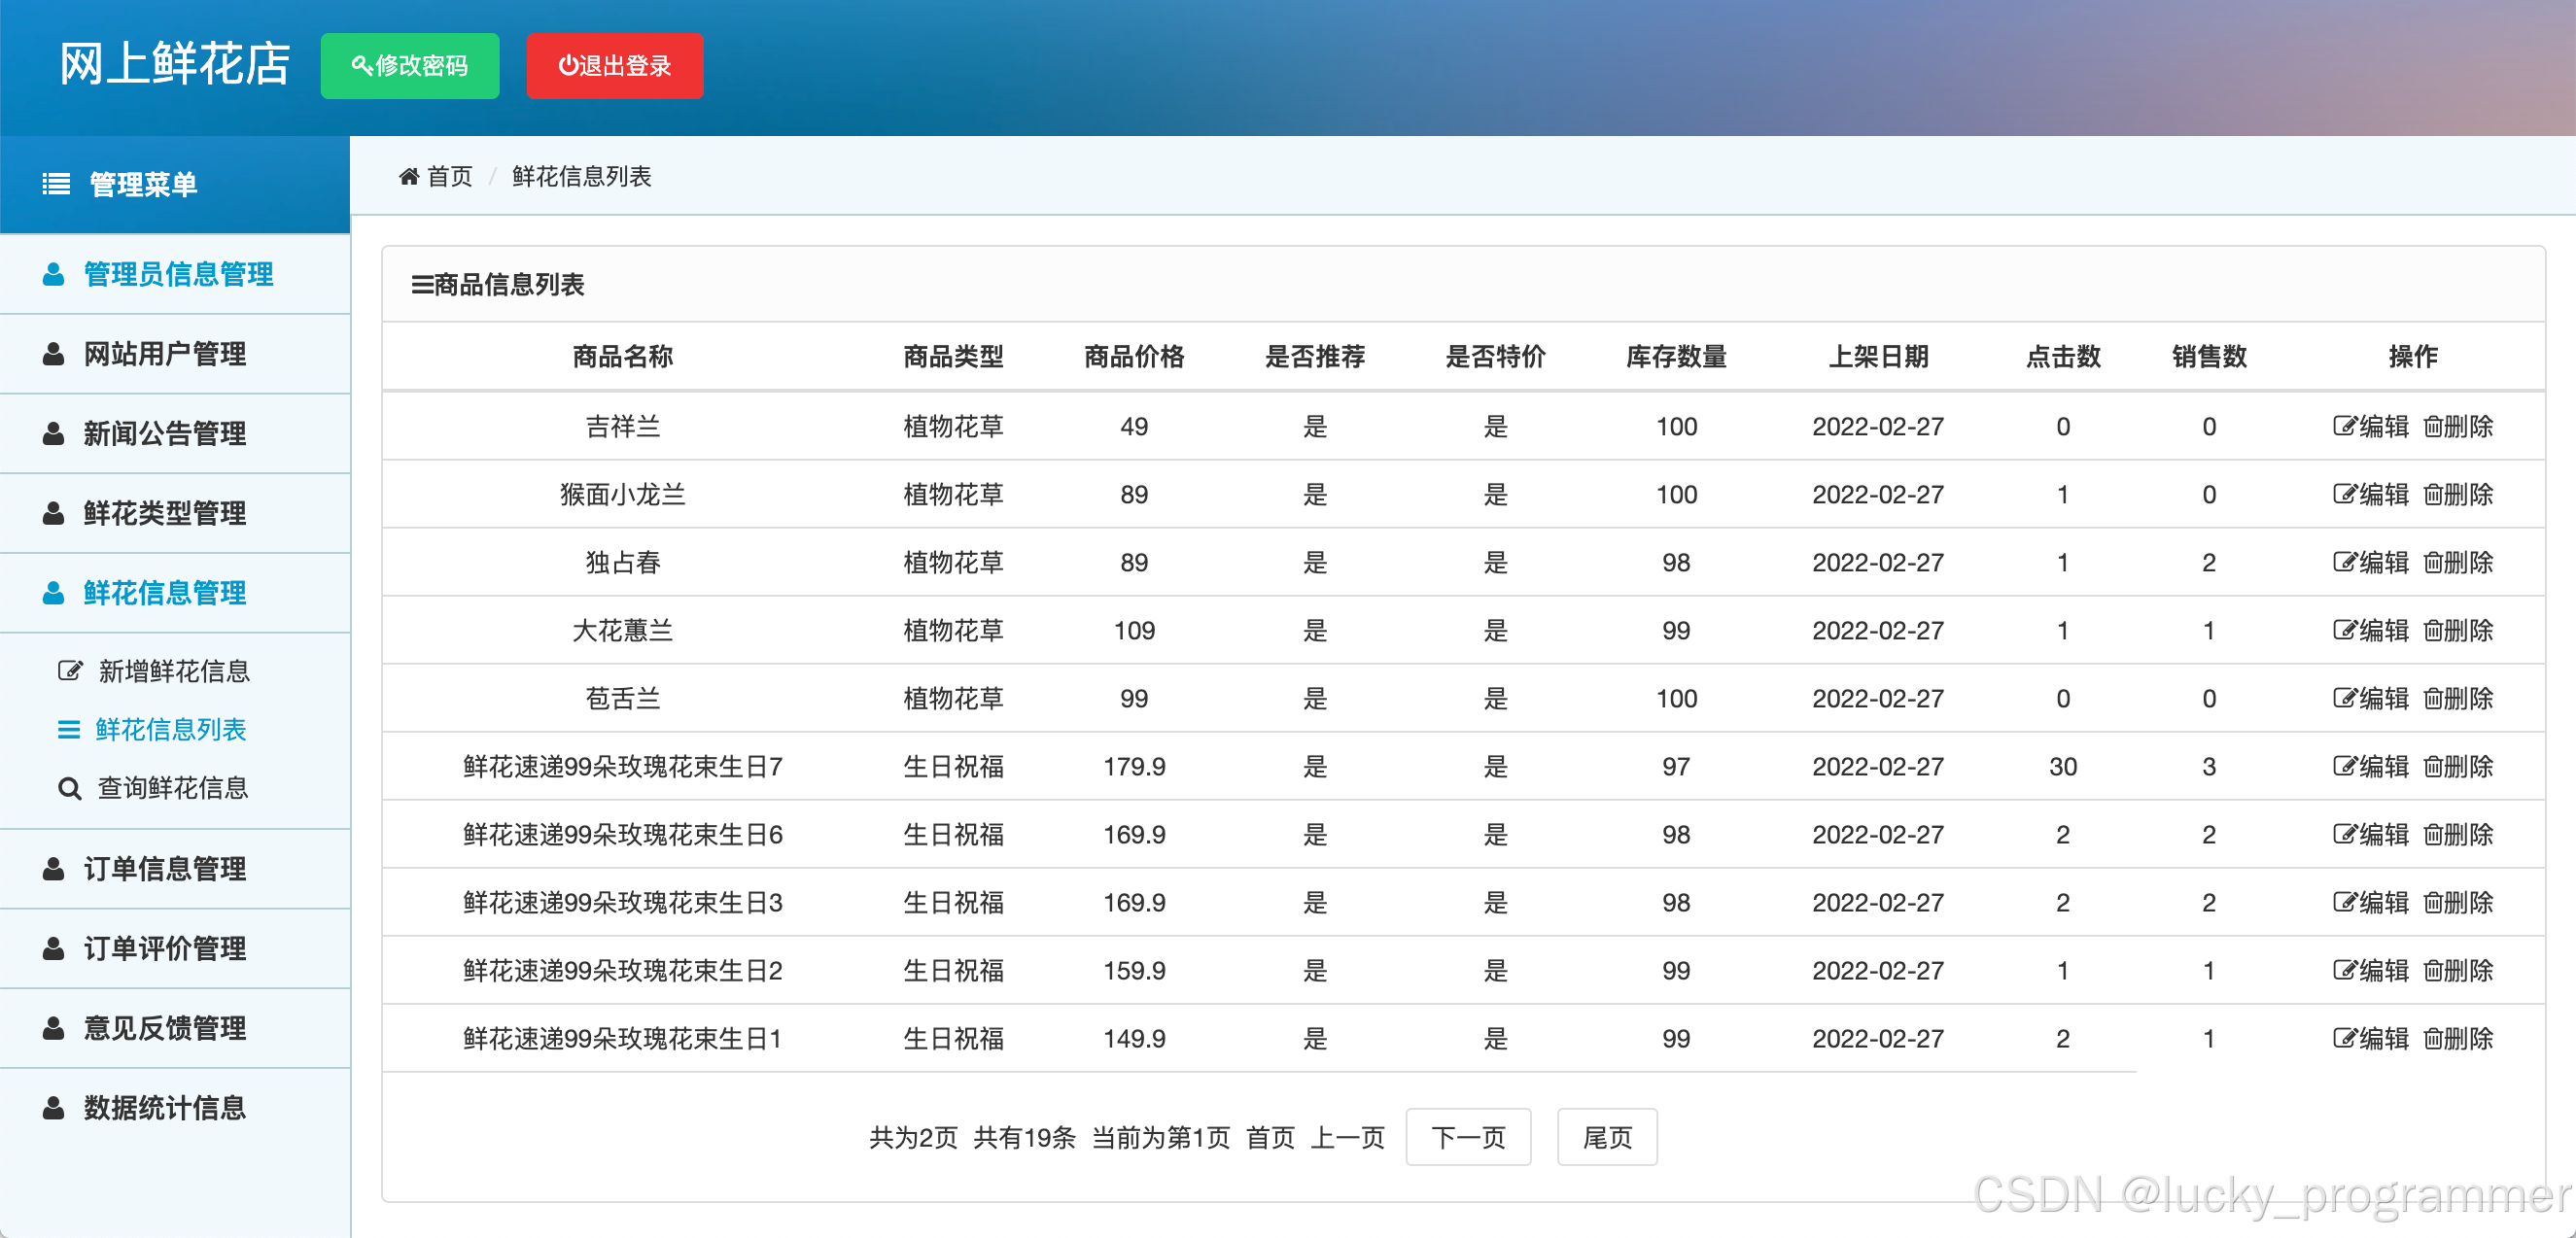Image resolution: width=2576 pixels, height=1238 pixels.
Task: Go to next page with 下一页
Action: click(x=1467, y=1138)
